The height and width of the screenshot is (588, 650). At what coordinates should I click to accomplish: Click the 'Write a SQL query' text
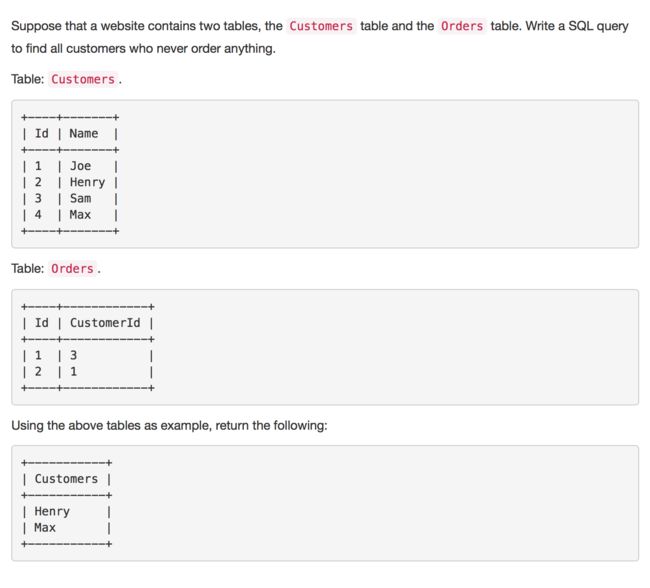(x=577, y=26)
